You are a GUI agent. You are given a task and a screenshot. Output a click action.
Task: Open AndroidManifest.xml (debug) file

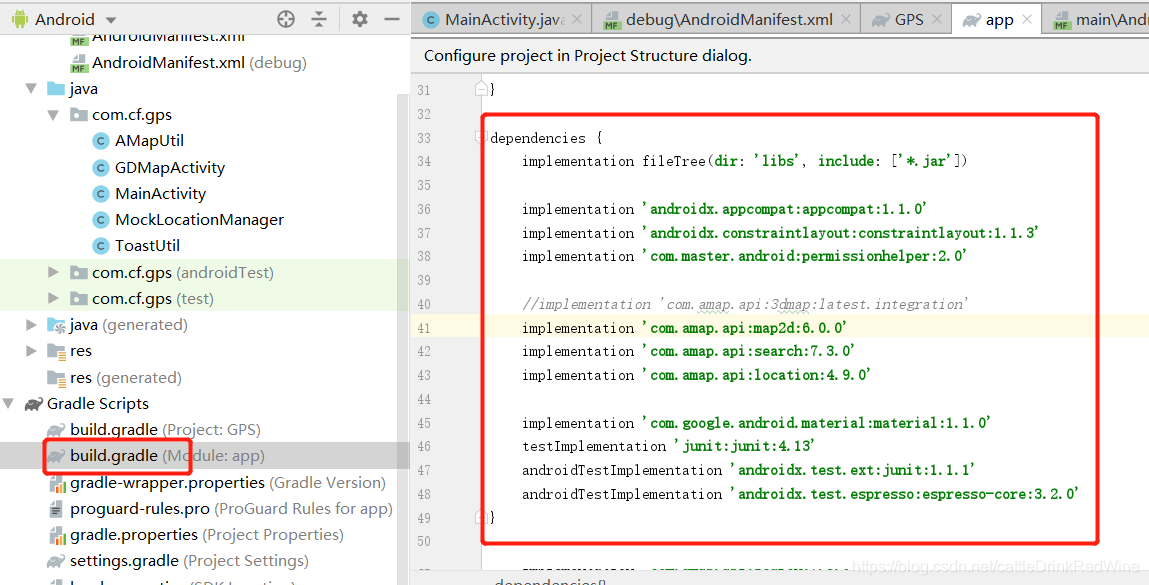[x=188, y=63]
